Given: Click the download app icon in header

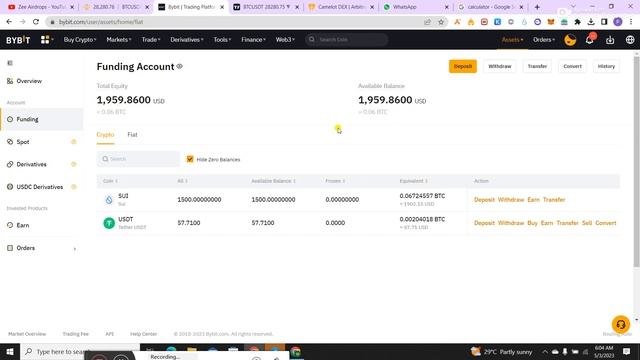Looking at the screenshot, I should point(610,40).
